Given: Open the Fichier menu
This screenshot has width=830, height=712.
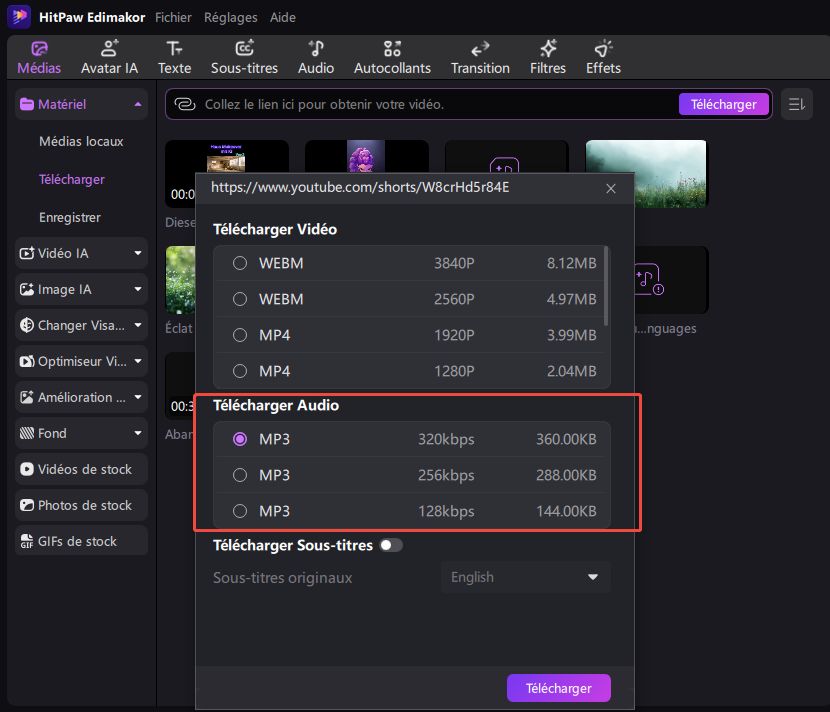Looking at the screenshot, I should [x=173, y=17].
